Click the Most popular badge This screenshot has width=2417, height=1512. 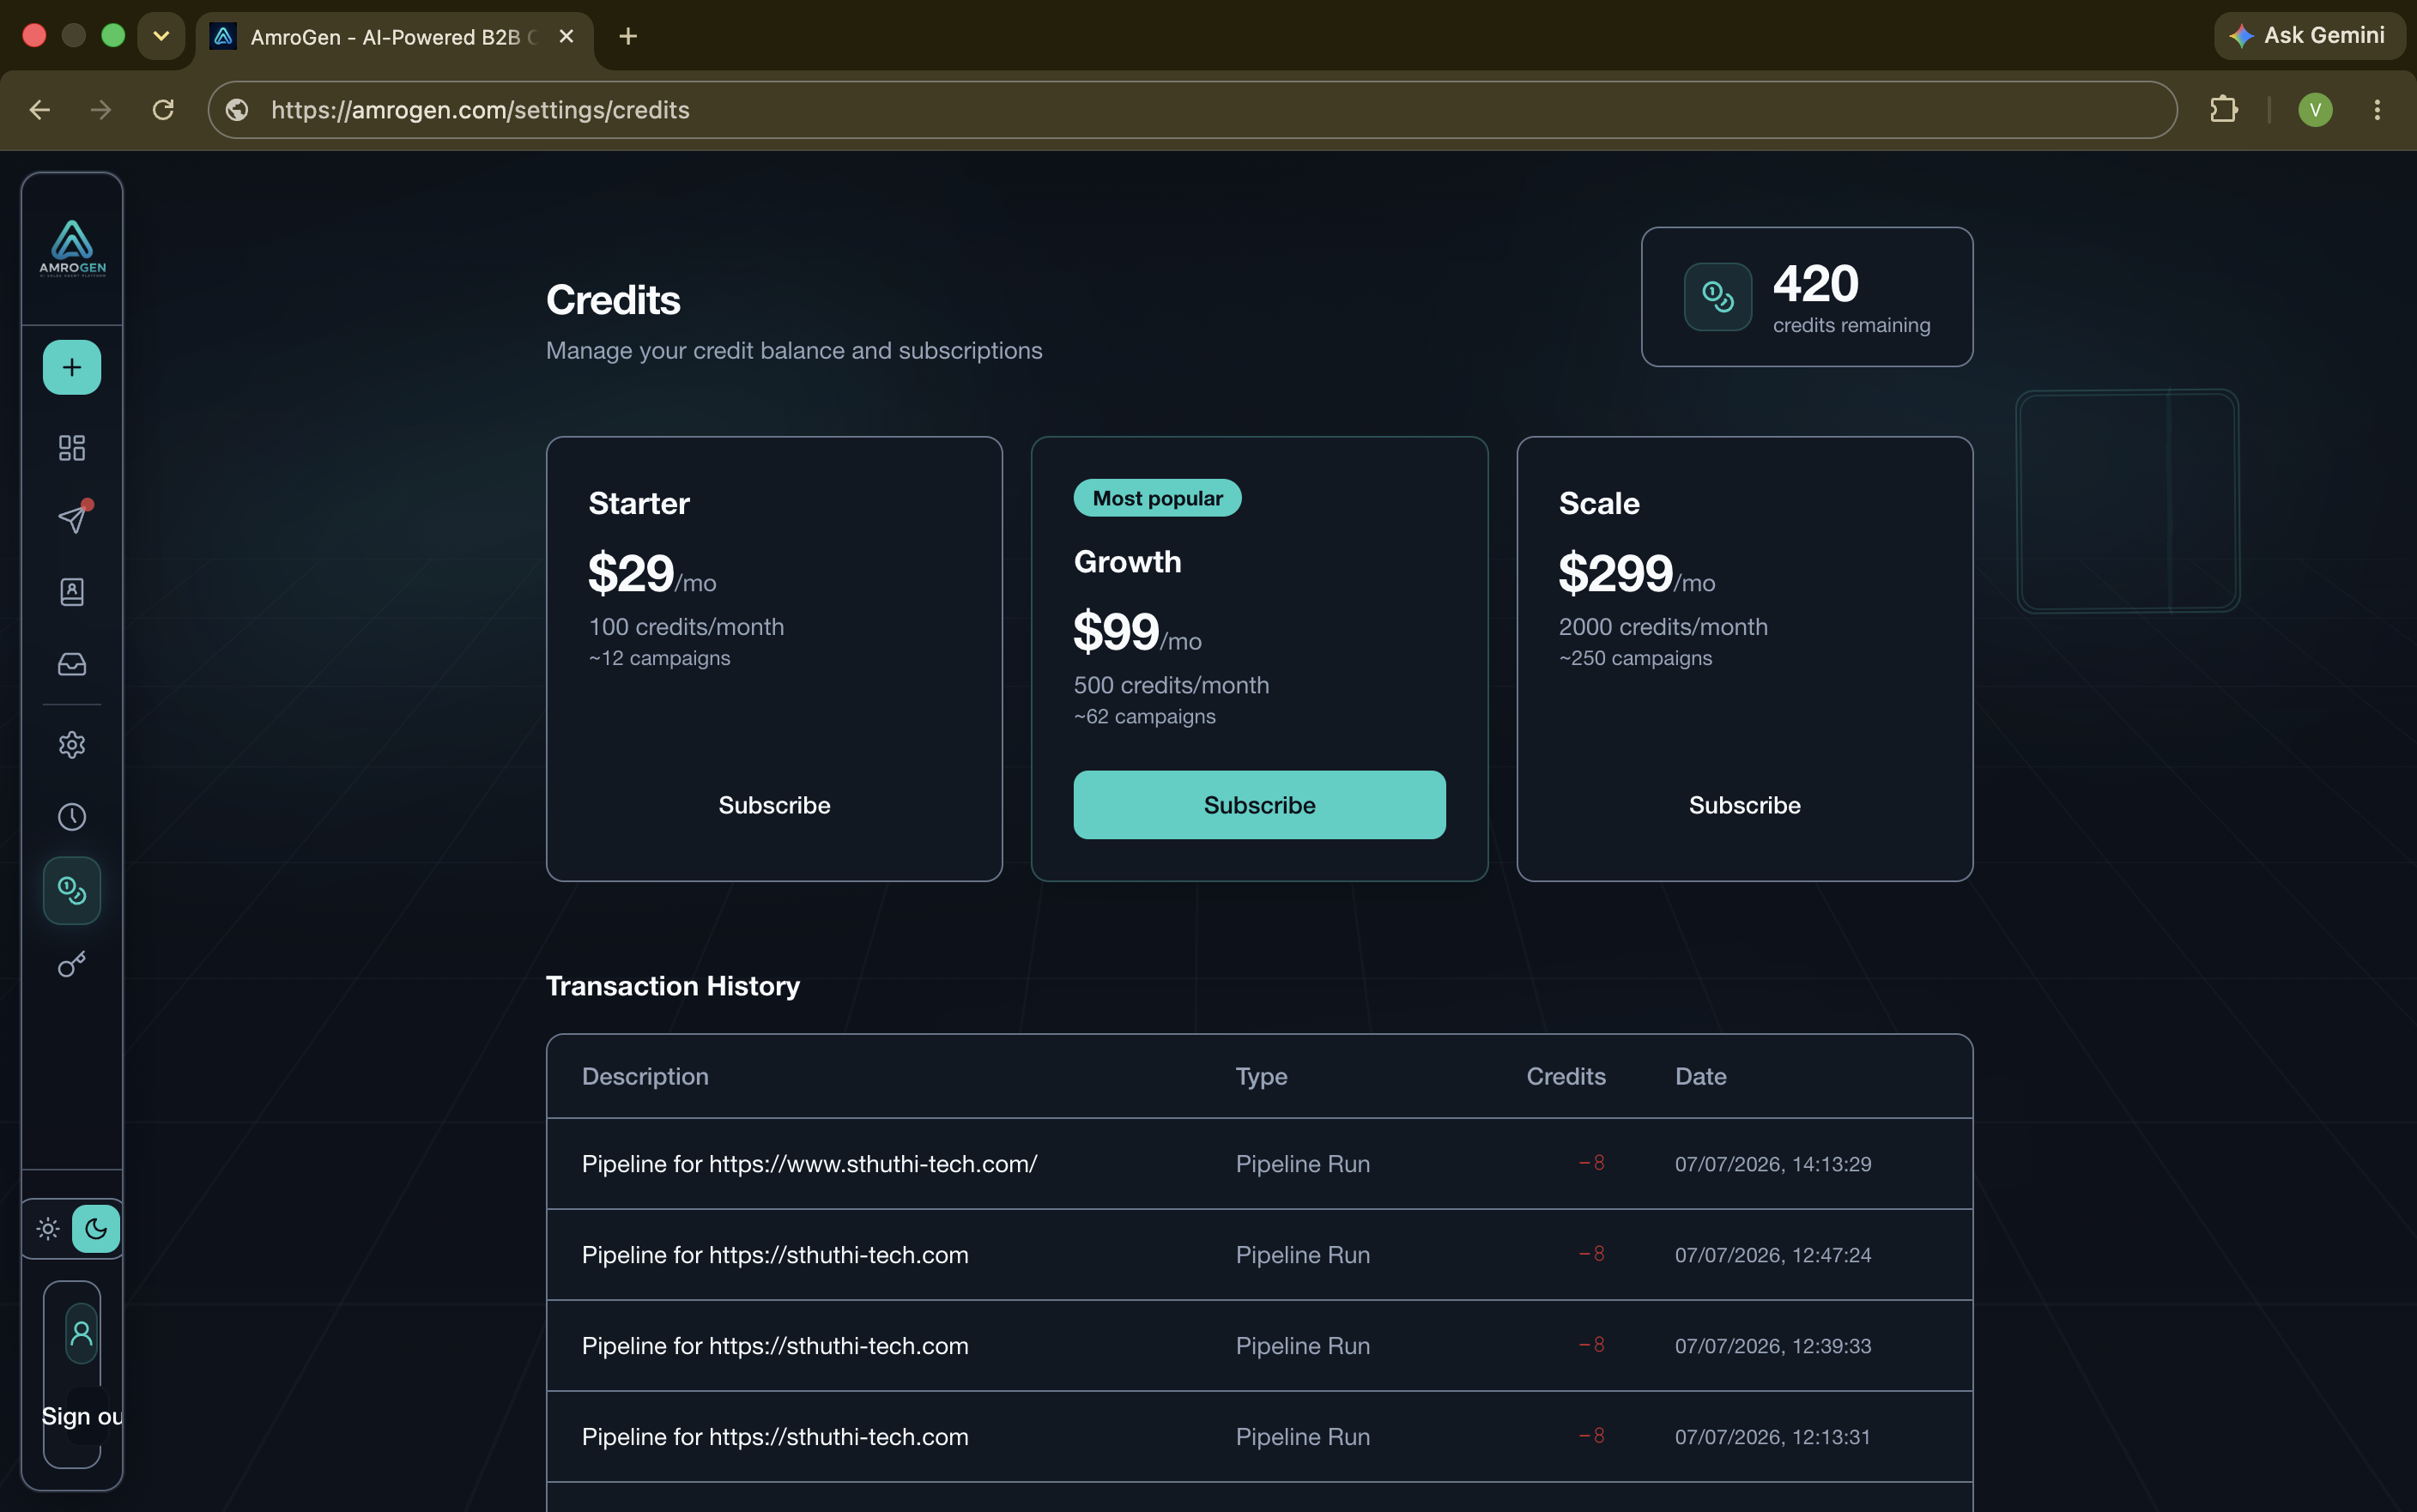pyautogui.click(x=1157, y=498)
